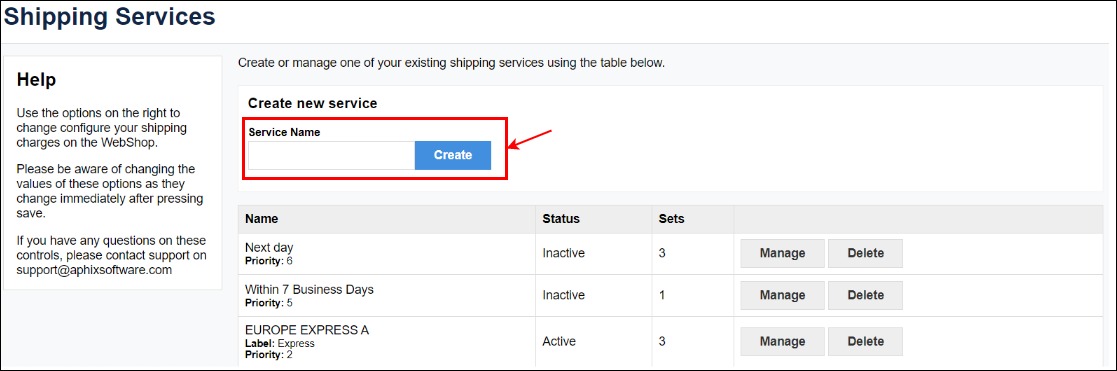The image size is (1117, 371).
Task: Click the Inactive status of Next day
Action: point(563,254)
